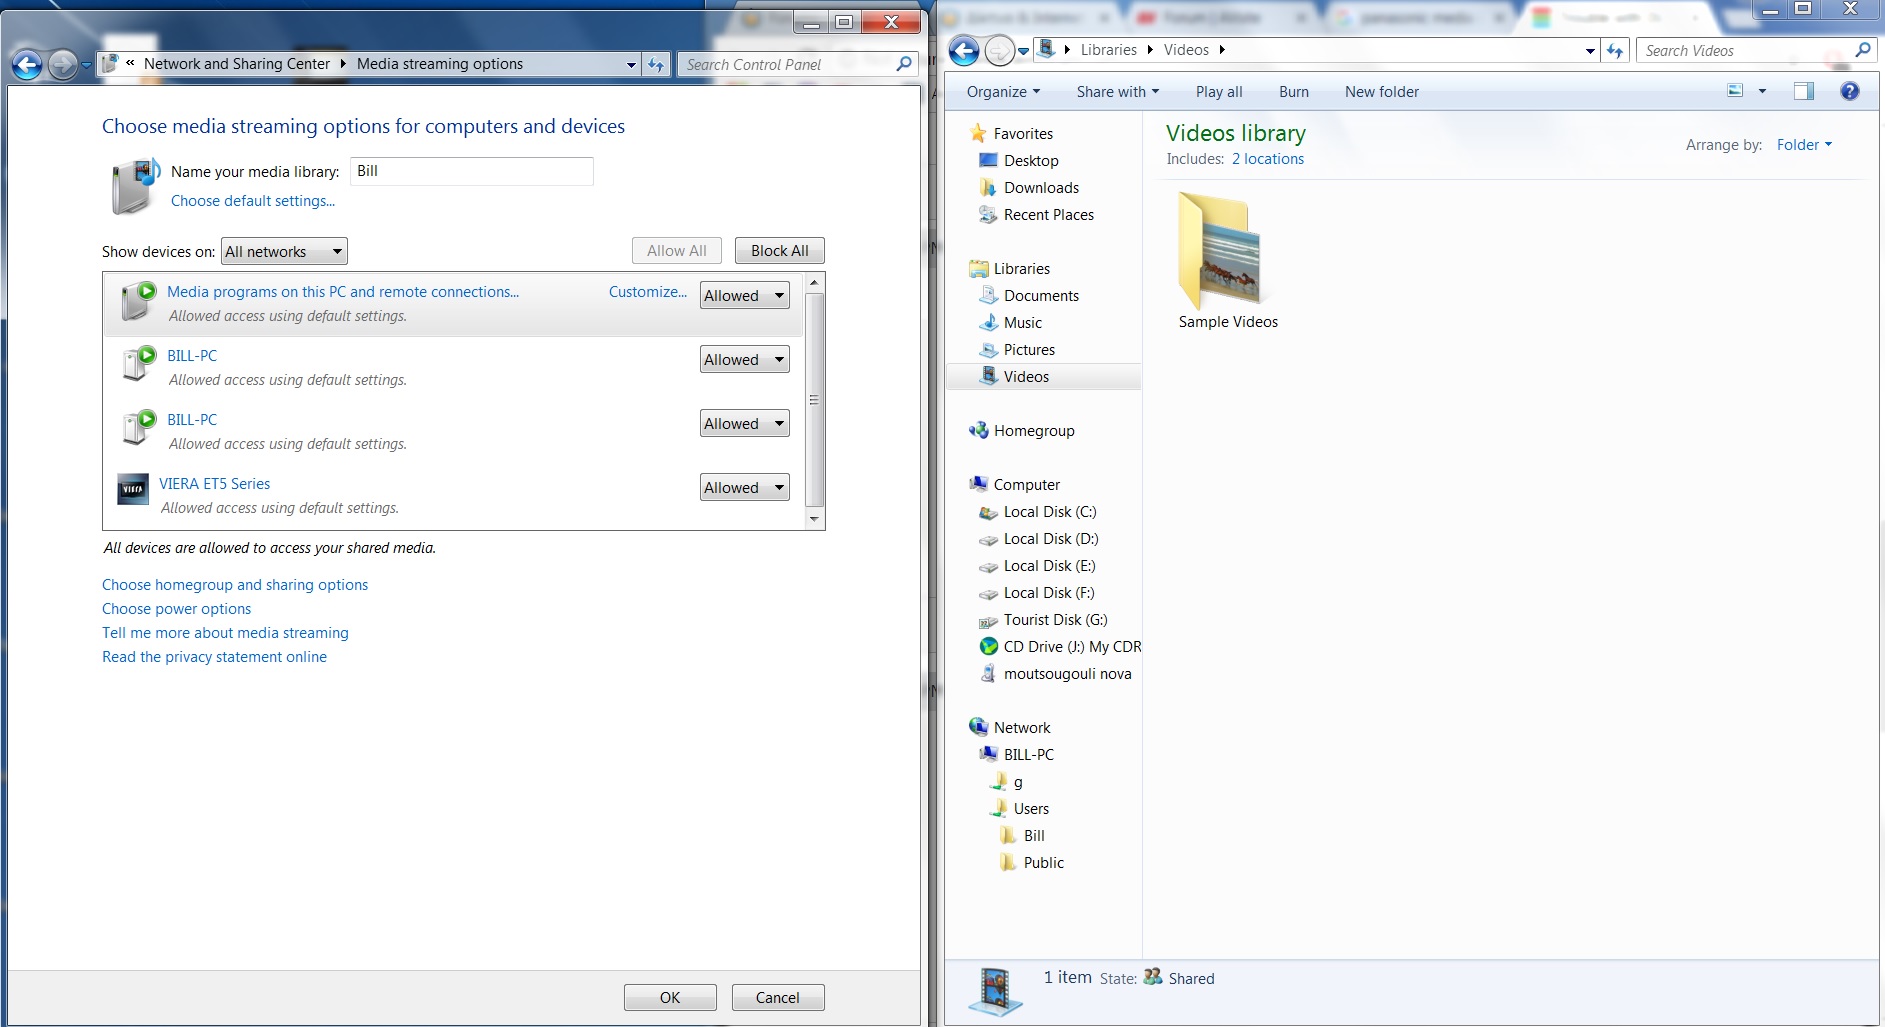Select Local Disk (D:) in tree
The height and width of the screenshot is (1027, 1885).
[1050, 539]
